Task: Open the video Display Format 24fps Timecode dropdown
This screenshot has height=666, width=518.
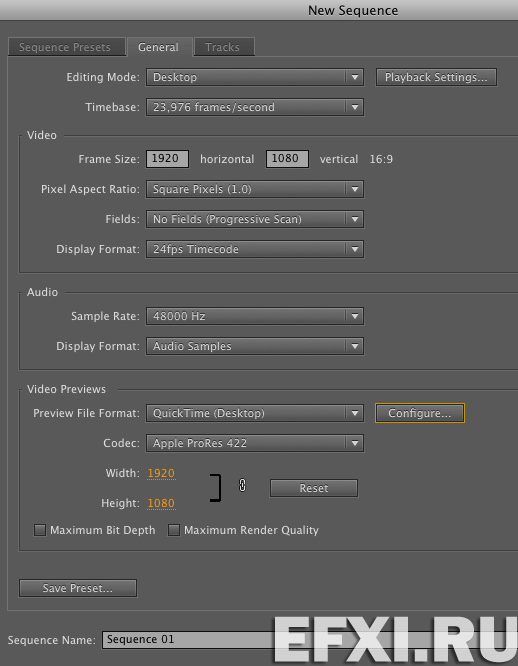Action: pos(255,249)
